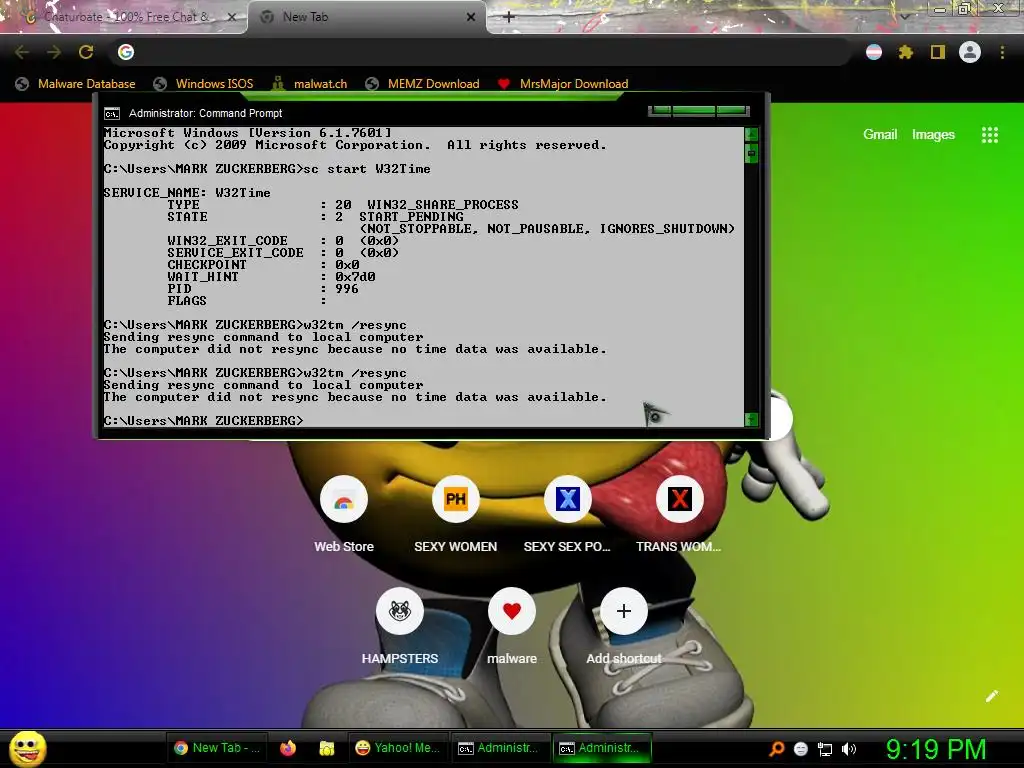Open the volume speaker tray icon
Viewport: 1024px width, 768px height.
pyautogui.click(x=849, y=749)
